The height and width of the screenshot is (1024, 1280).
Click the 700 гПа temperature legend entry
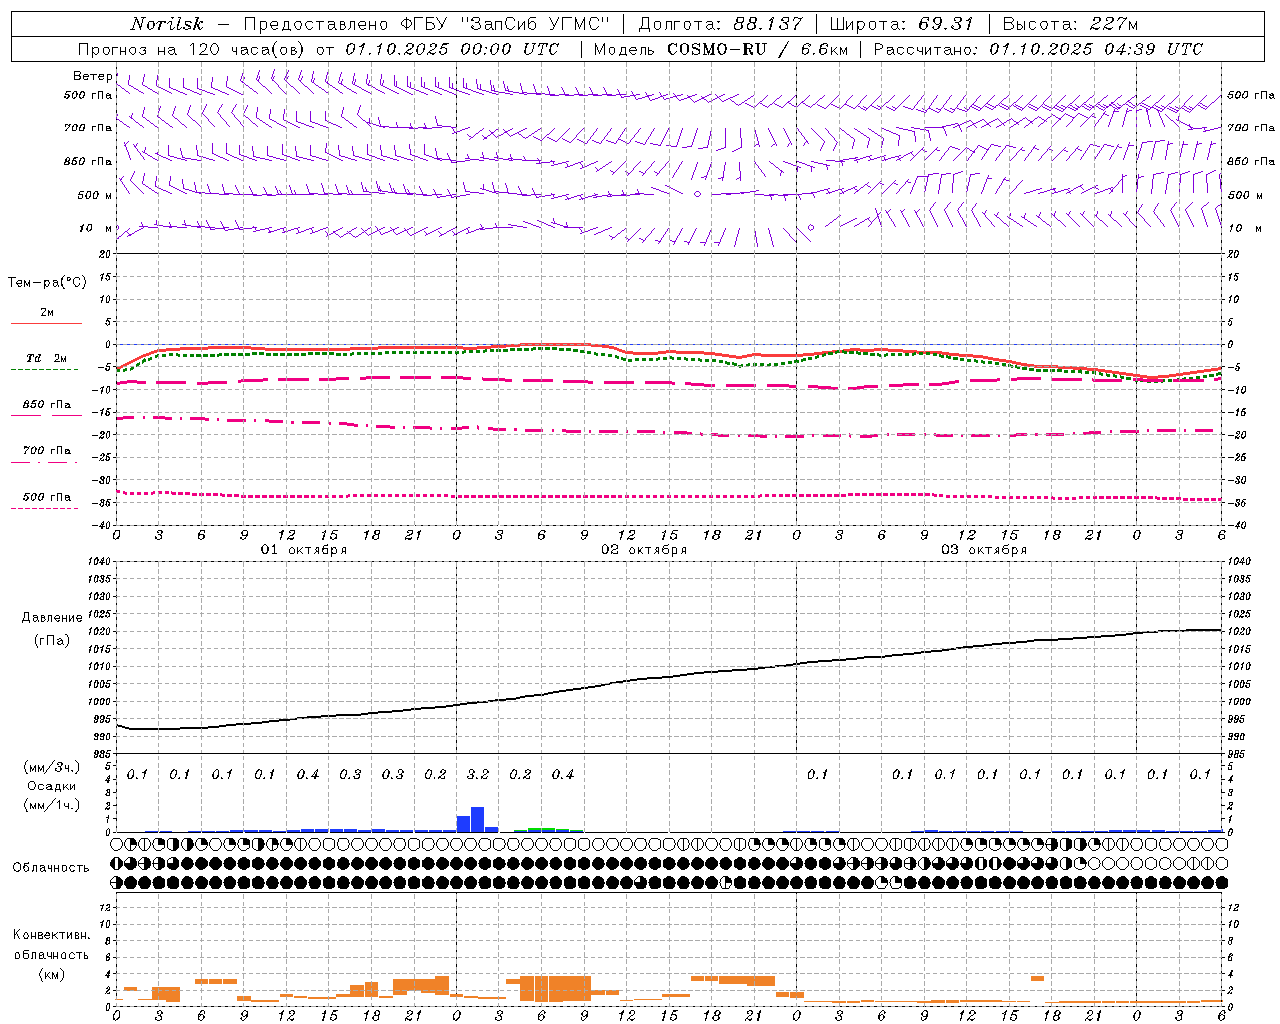coord(46,451)
